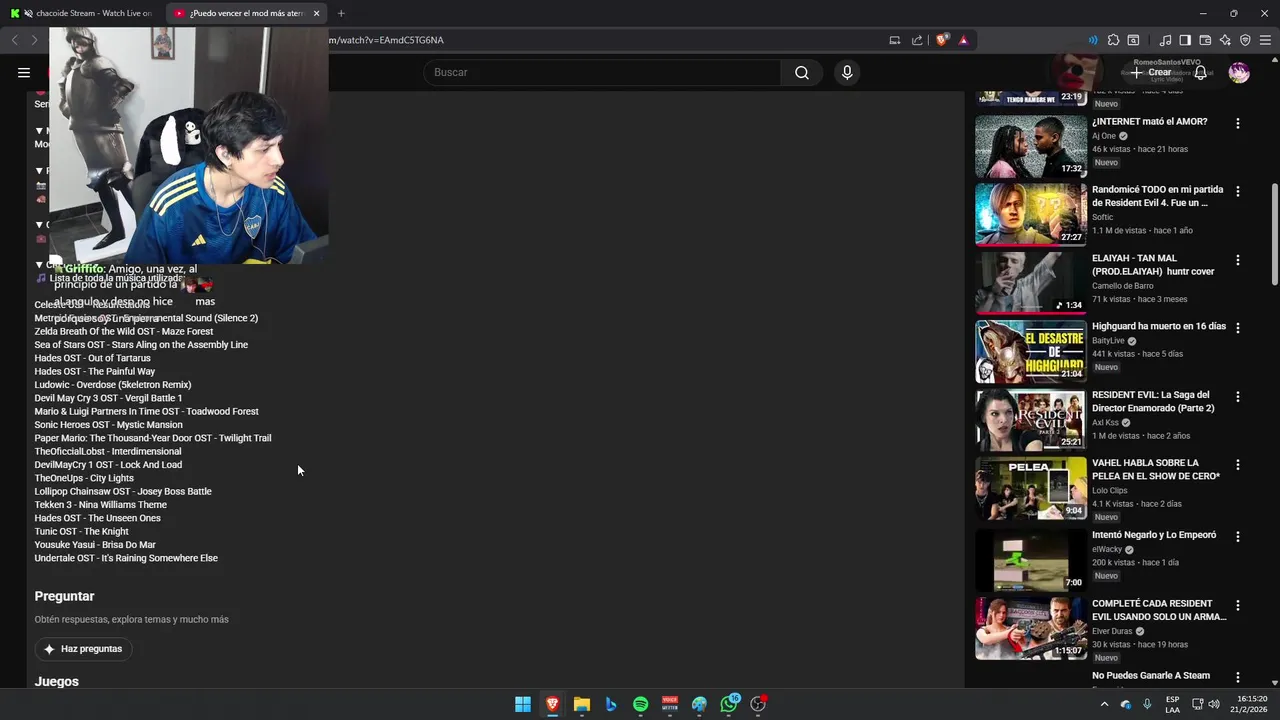Open Brave Rewards triangle icon
The width and height of the screenshot is (1280, 720).
pyautogui.click(x=963, y=40)
